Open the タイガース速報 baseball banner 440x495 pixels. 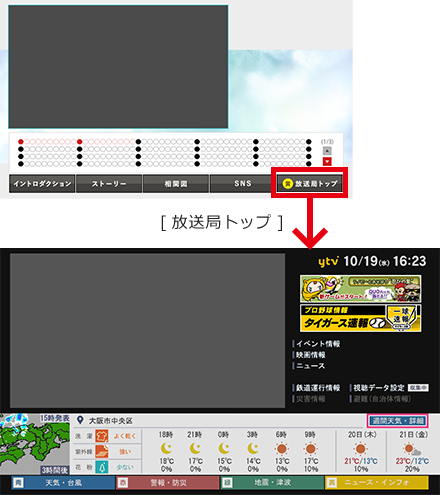360,318
